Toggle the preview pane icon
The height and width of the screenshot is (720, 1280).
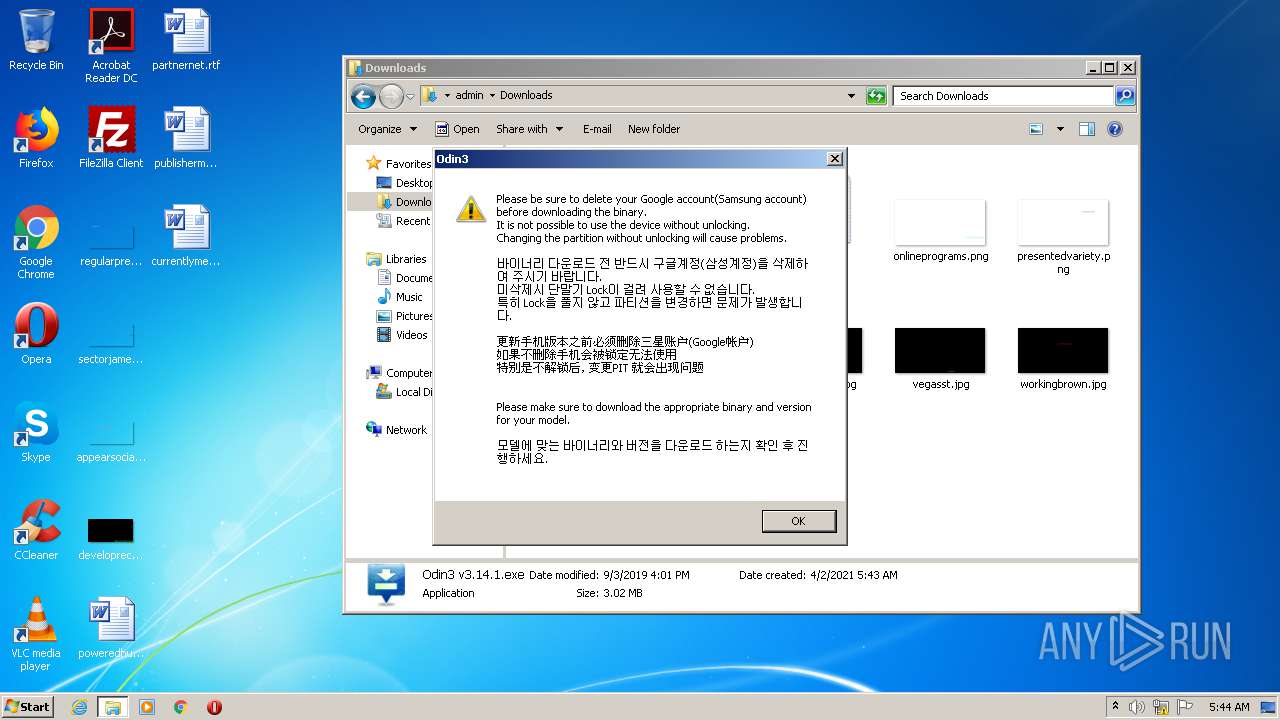point(1087,129)
